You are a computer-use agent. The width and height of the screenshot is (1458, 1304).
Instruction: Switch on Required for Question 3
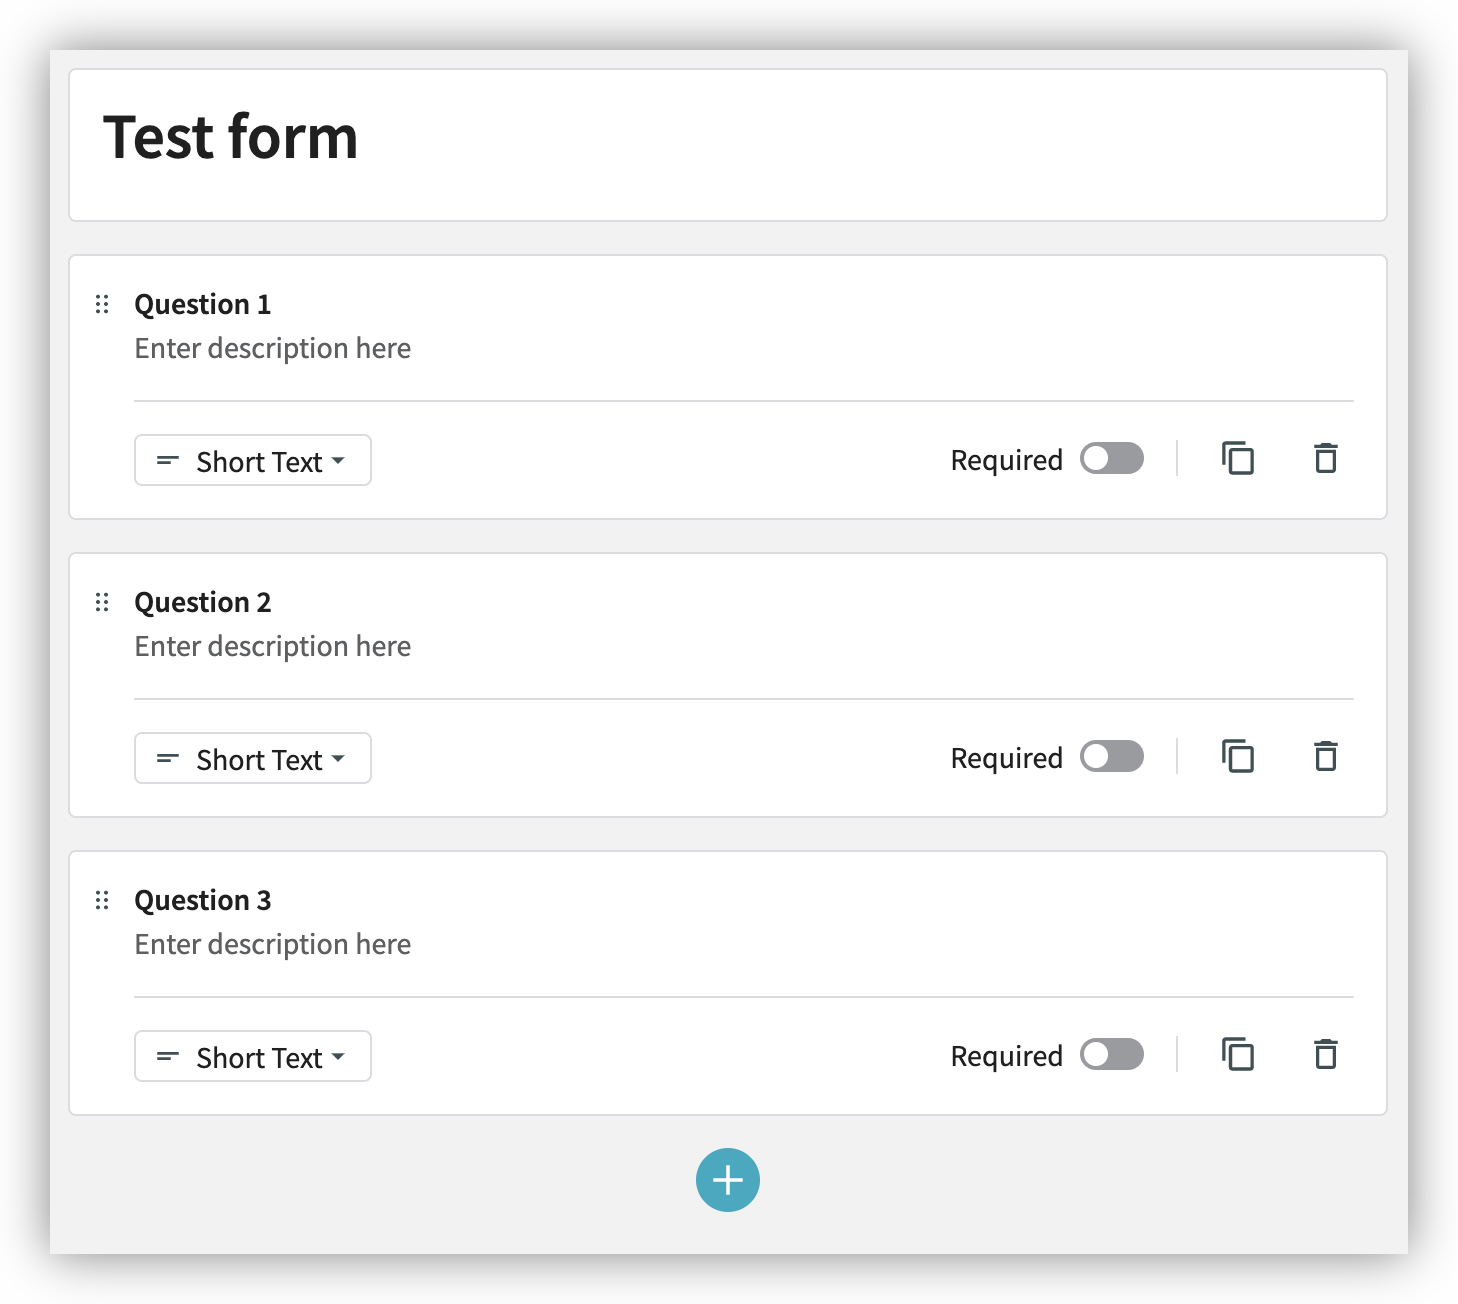click(x=1112, y=1055)
